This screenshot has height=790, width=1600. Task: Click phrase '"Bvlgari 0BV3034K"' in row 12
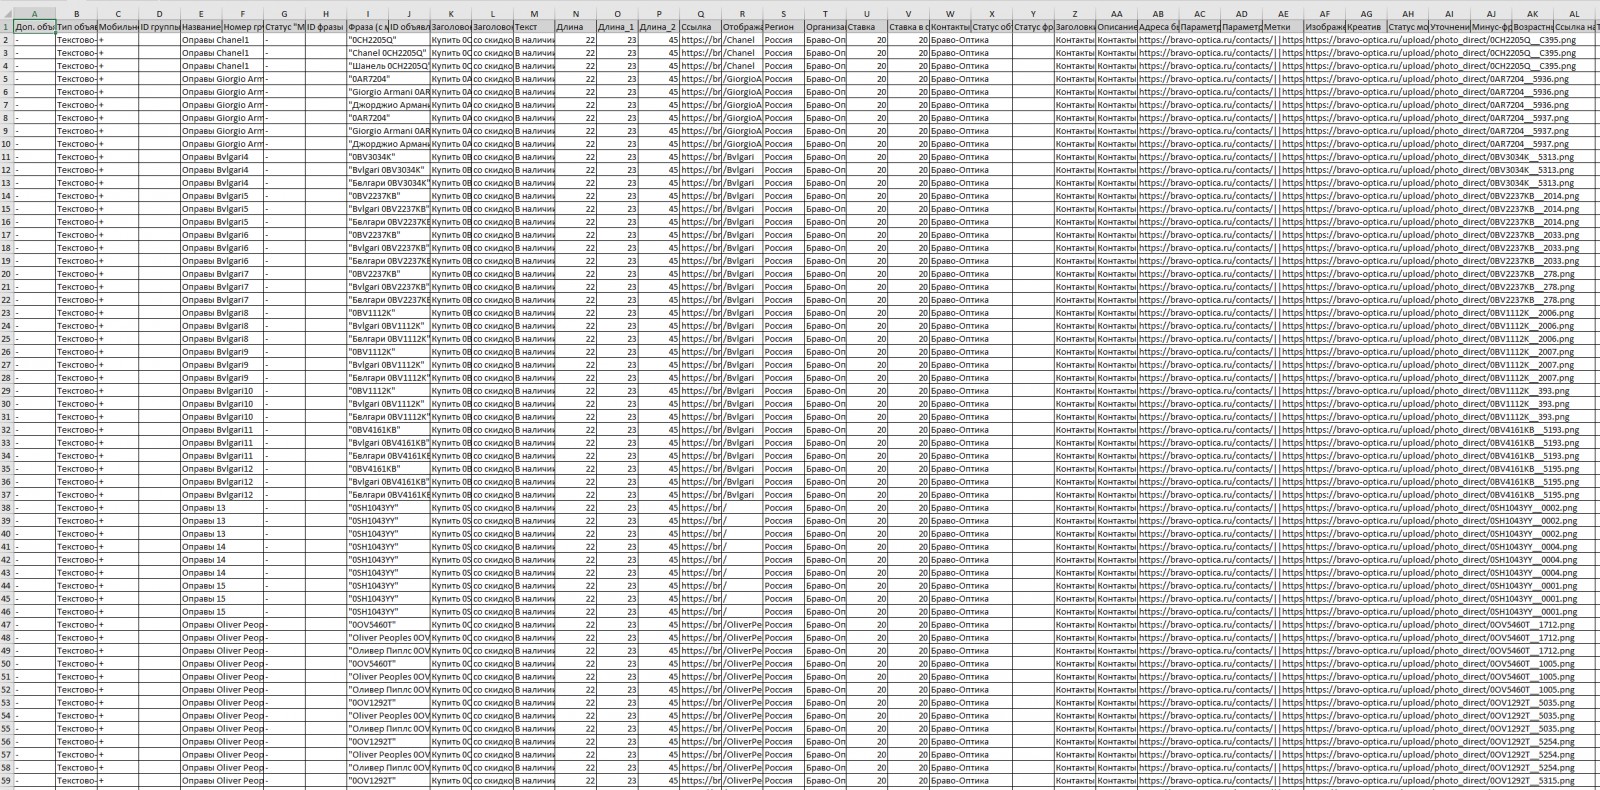(388, 170)
